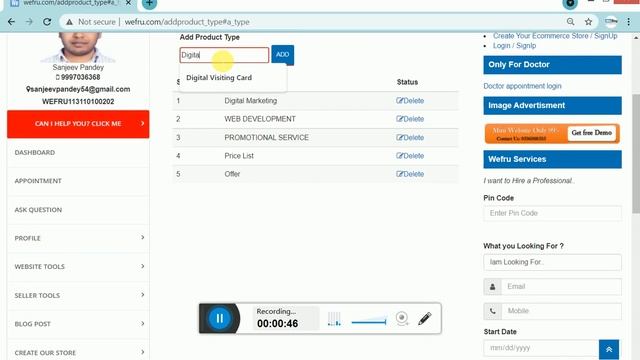Screen dimensions: 640x360
Task: Click the Sanjeev Pandey profile photo
Action: coord(78,47)
